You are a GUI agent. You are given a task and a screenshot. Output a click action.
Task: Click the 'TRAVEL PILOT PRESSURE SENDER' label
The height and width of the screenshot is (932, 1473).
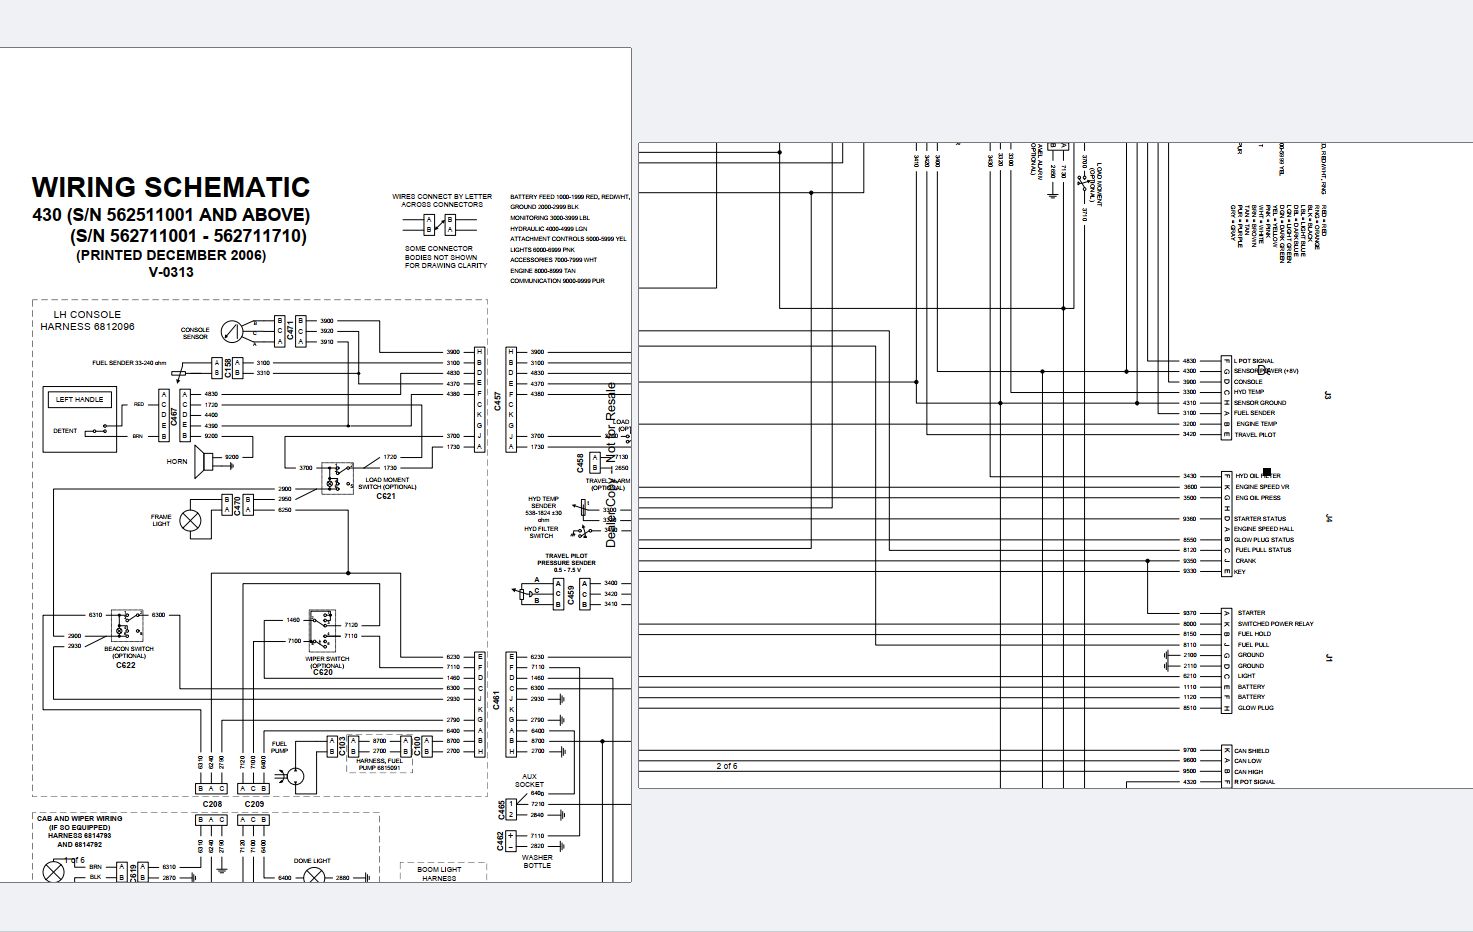566,559
